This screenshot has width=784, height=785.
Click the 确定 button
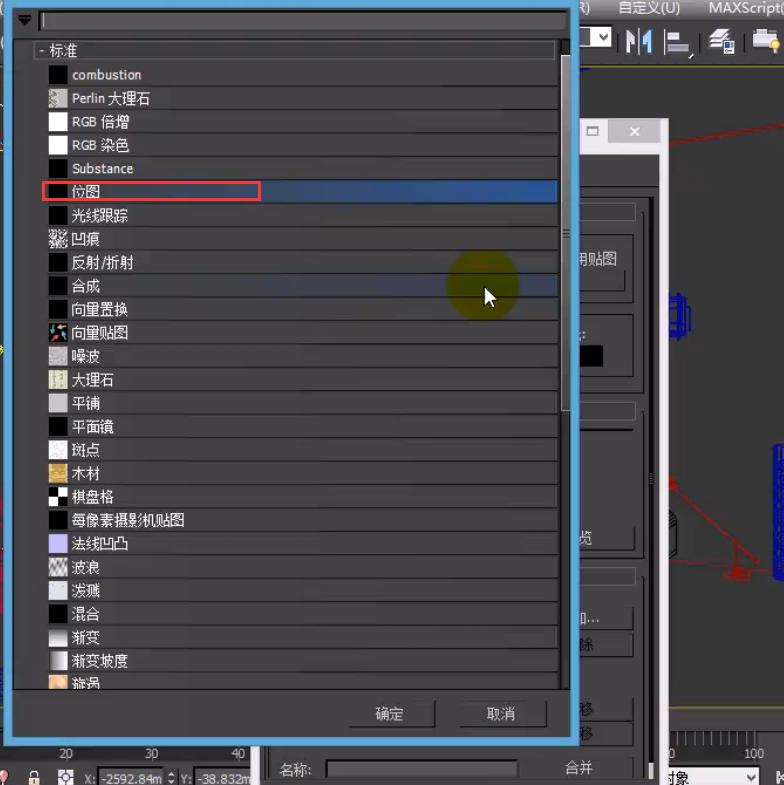pos(390,714)
